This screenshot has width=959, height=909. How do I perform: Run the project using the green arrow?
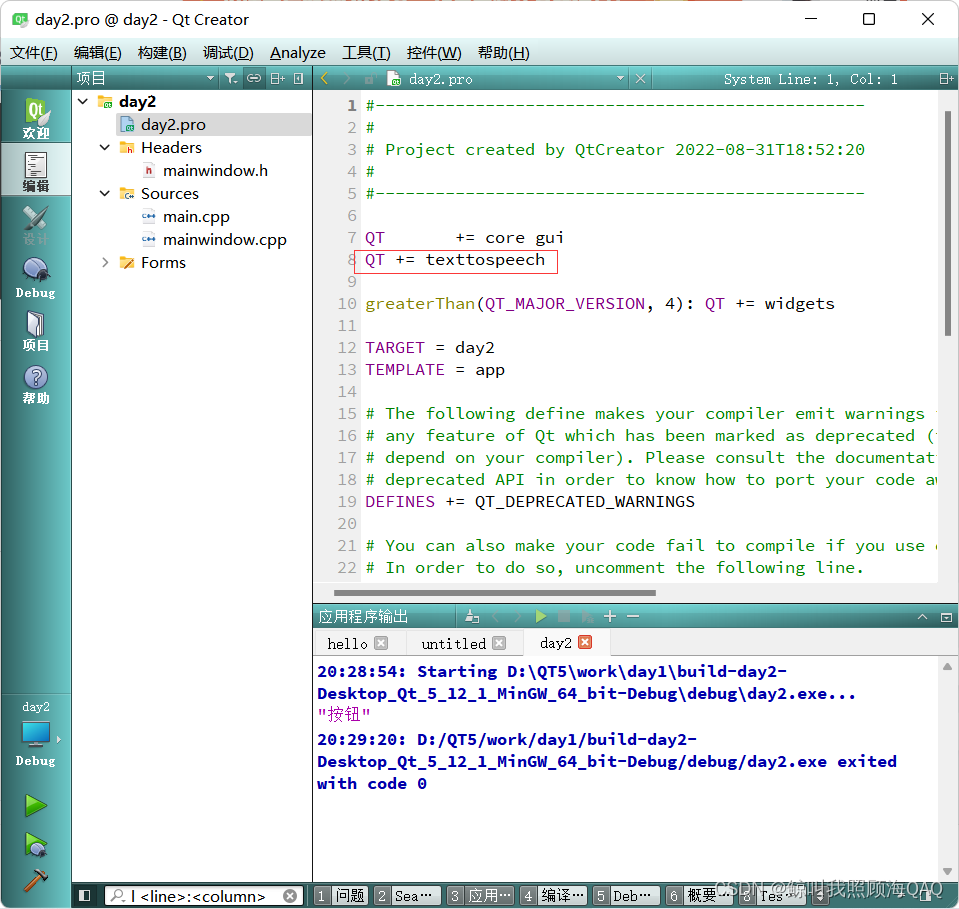(36, 805)
